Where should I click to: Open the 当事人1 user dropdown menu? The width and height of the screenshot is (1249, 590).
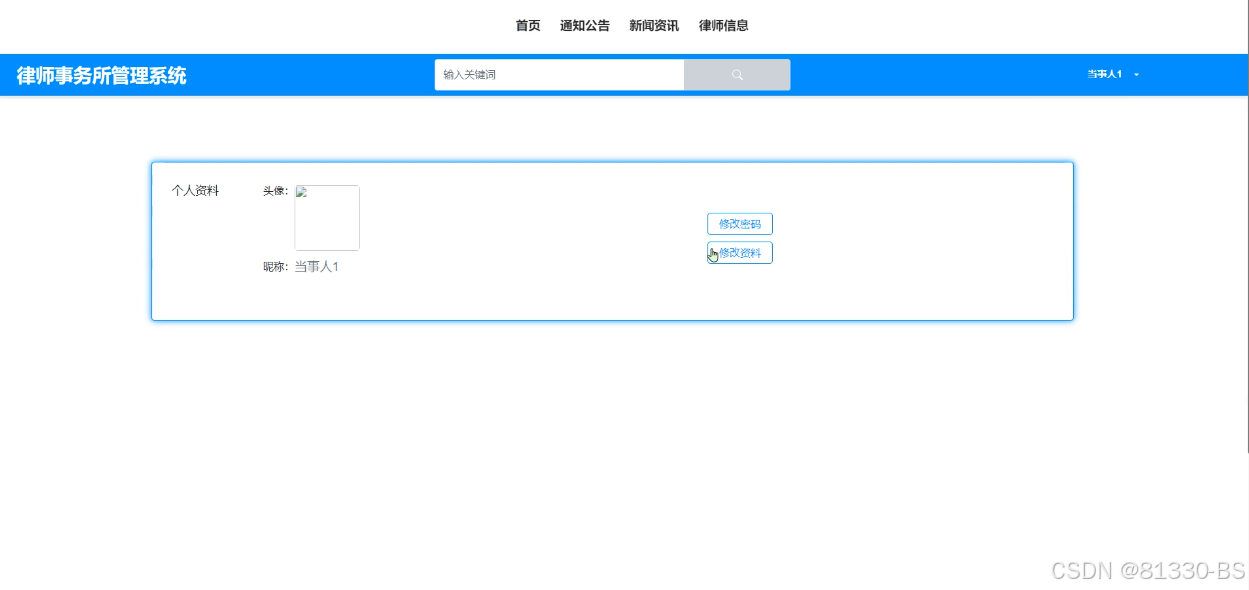tap(1113, 75)
